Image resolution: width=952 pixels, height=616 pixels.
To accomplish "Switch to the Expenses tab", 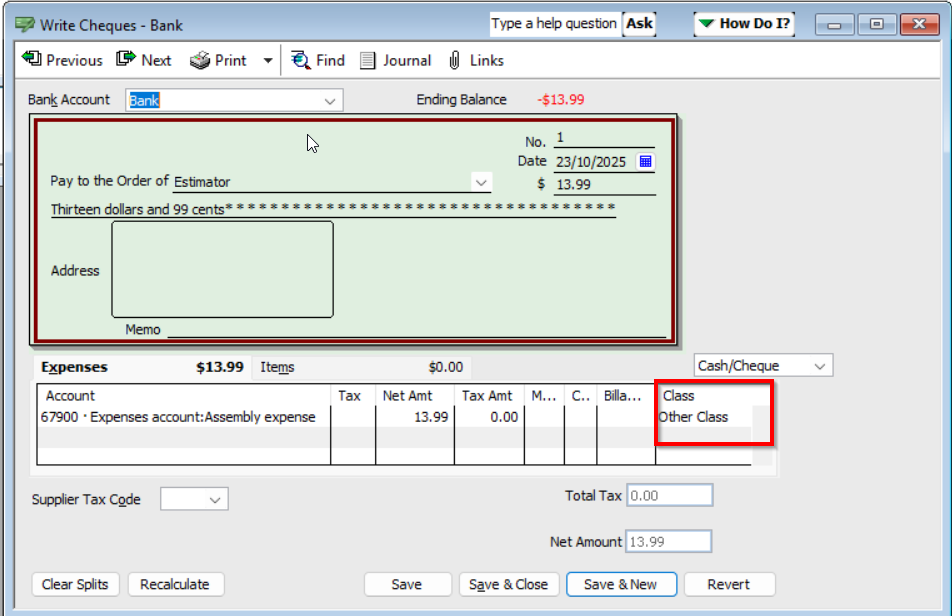I will coord(141,367).
